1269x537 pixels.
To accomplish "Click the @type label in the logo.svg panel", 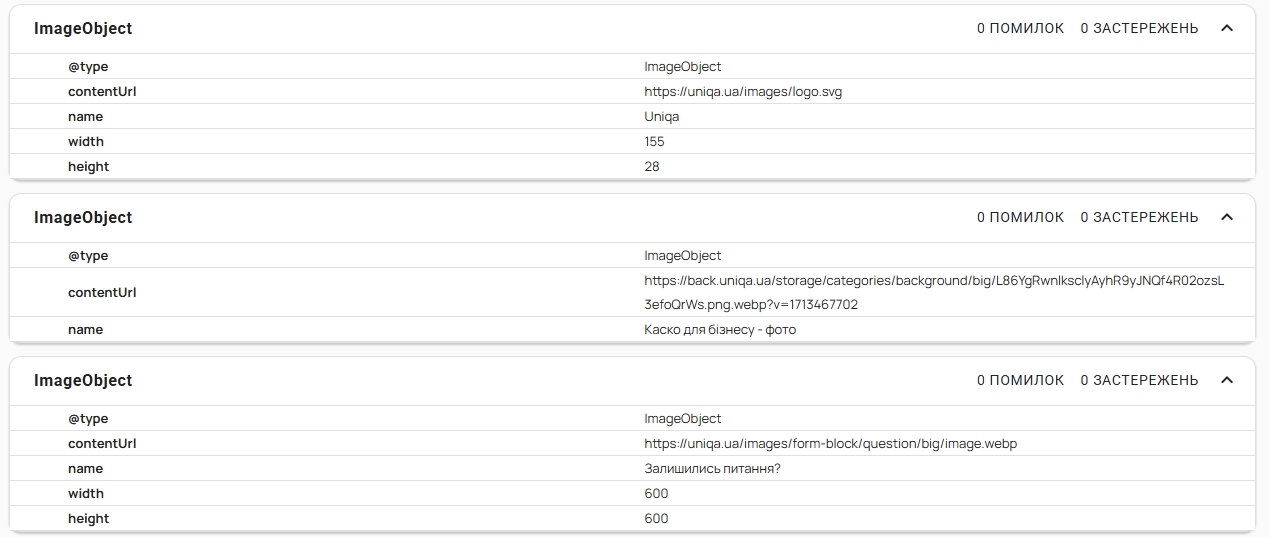I will [x=88, y=67].
